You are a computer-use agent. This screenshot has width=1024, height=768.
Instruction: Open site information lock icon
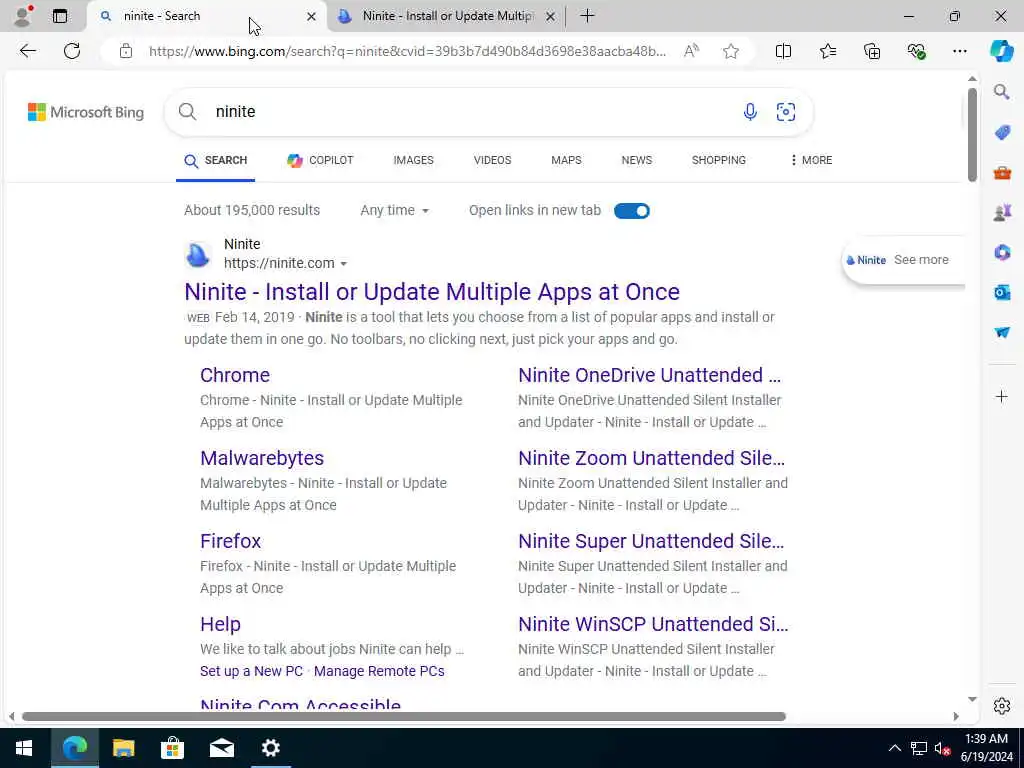pyautogui.click(x=126, y=51)
